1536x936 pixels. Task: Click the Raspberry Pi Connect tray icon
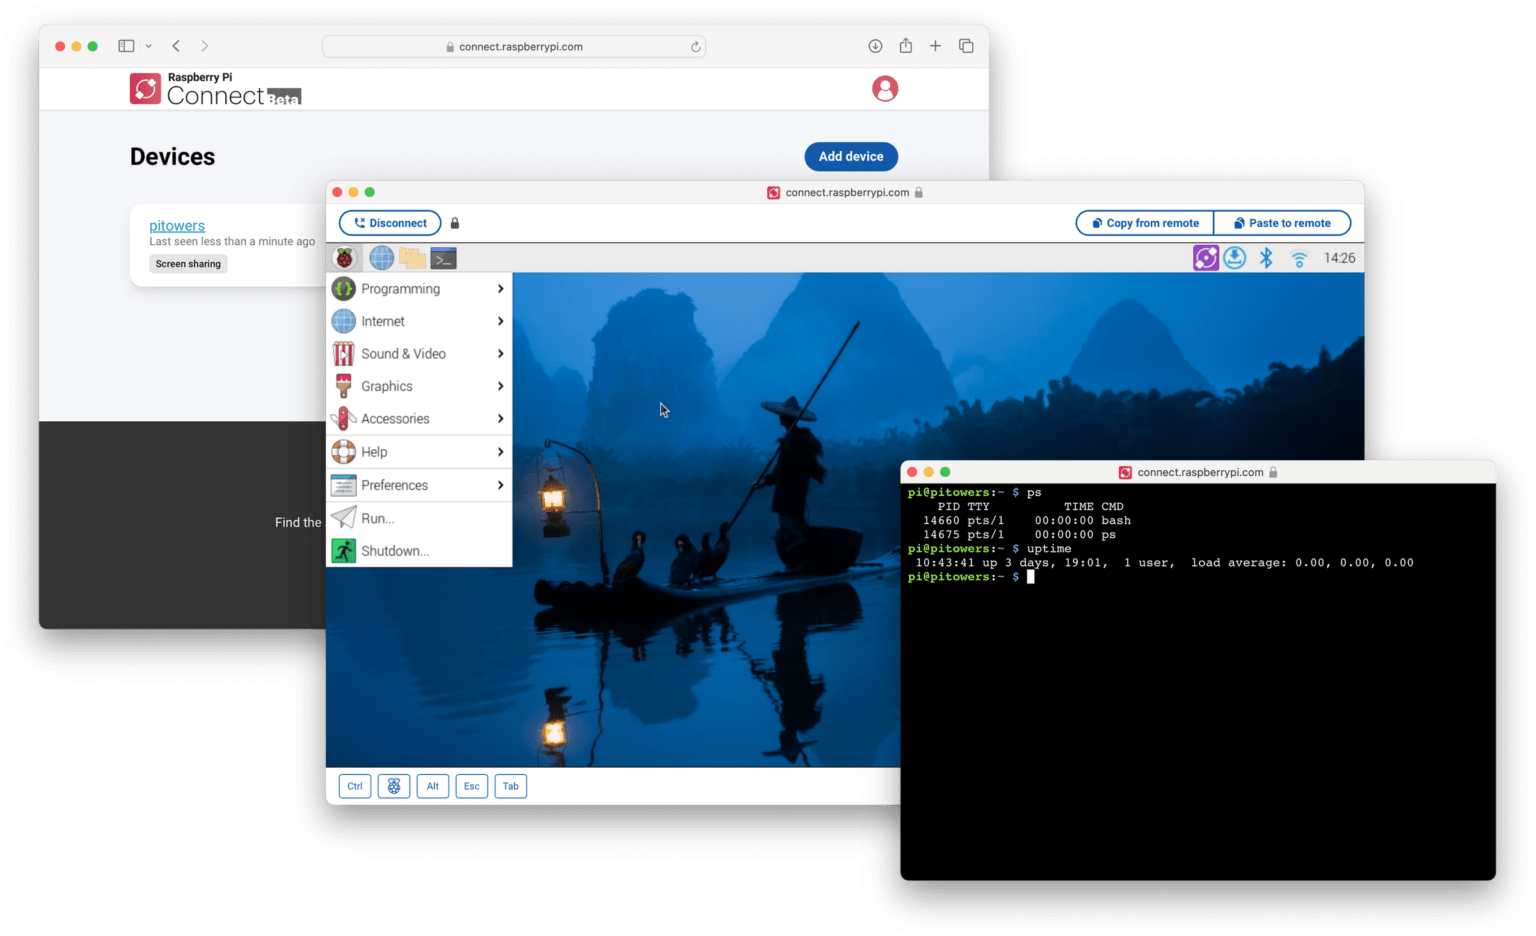pyautogui.click(x=1206, y=258)
